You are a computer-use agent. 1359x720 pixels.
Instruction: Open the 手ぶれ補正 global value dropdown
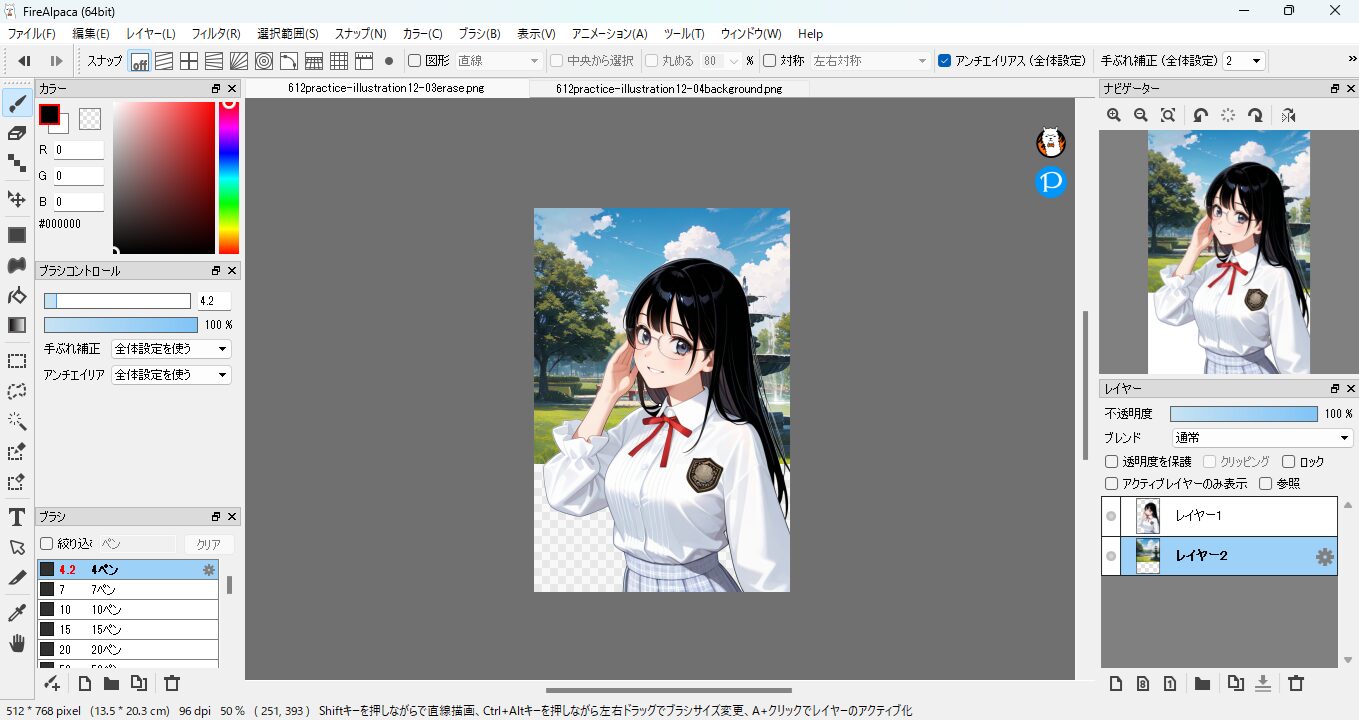click(1244, 61)
